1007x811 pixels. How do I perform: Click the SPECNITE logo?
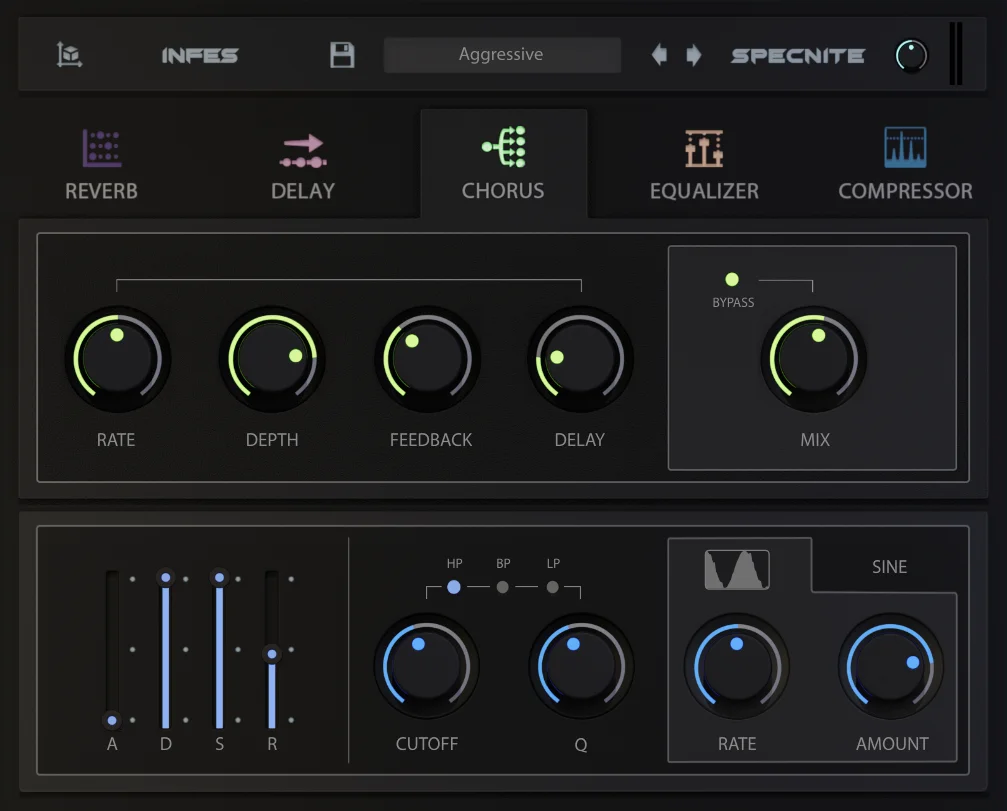[x=798, y=56]
